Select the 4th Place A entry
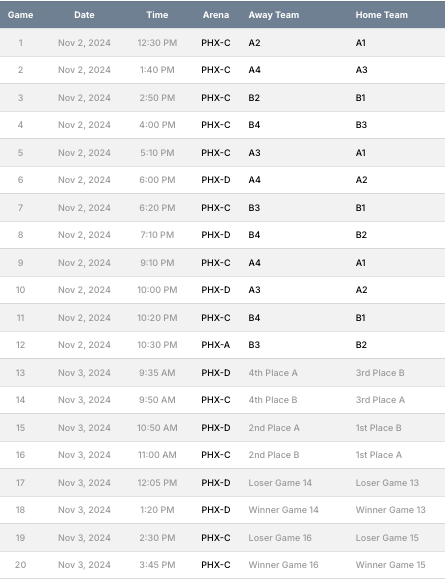The width and height of the screenshot is (445, 580). [x=273, y=373]
